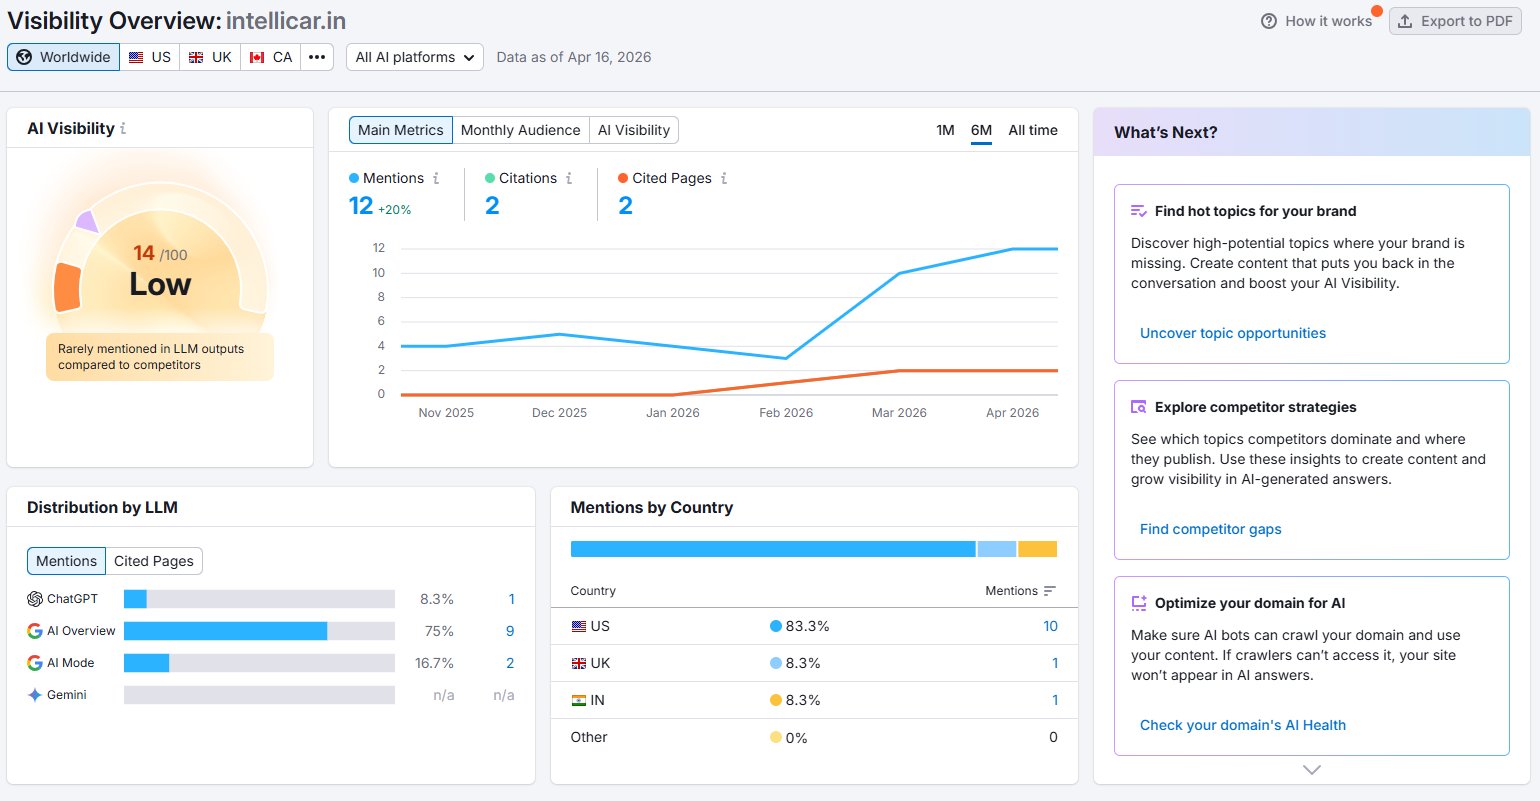The image size is (1540, 801).
Task: Click the AI Mode Google icon
Action: pyautogui.click(x=35, y=663)
